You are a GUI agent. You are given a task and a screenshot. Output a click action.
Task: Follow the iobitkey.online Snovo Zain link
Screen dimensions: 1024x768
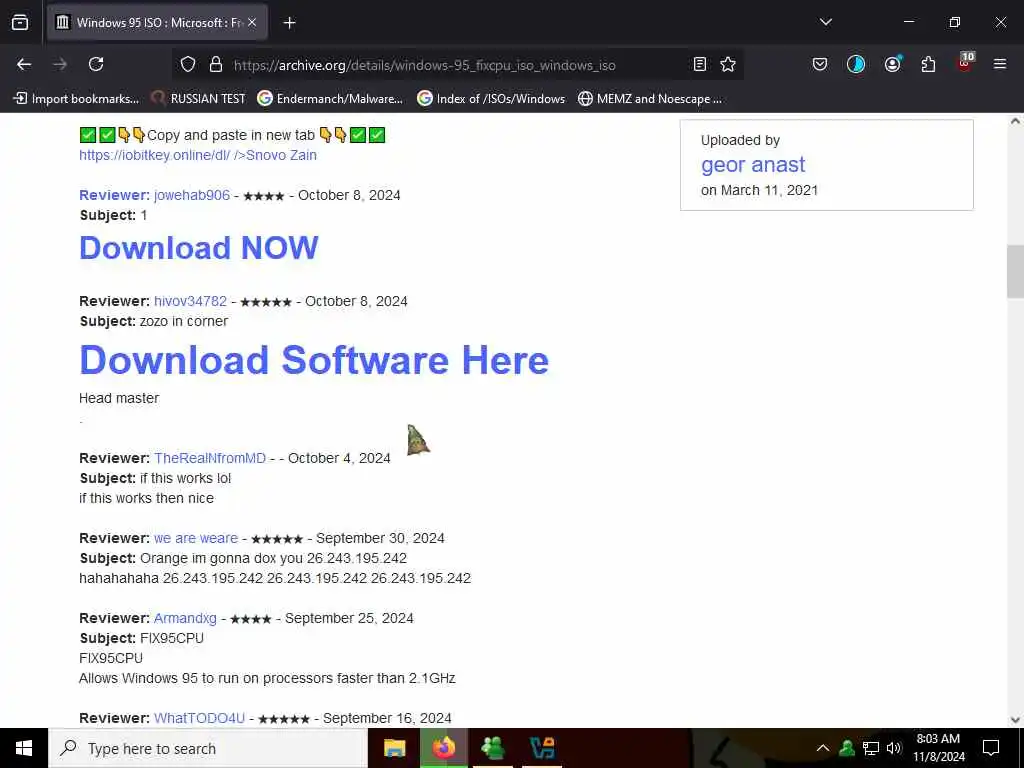coord(198,155)
